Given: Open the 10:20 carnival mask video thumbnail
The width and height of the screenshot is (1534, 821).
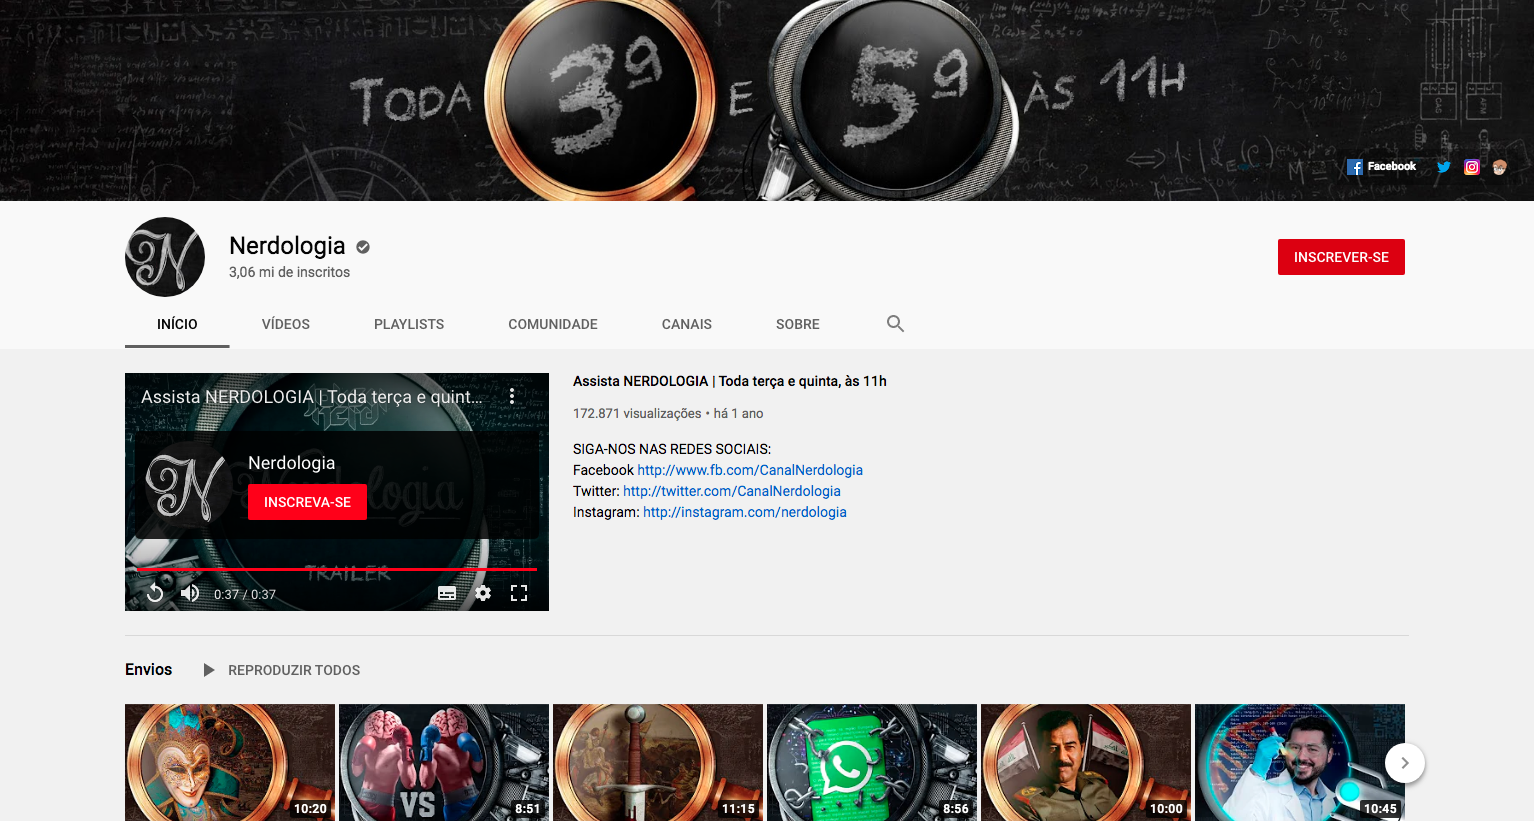Looking at the screenshot, I should [230, 762].
